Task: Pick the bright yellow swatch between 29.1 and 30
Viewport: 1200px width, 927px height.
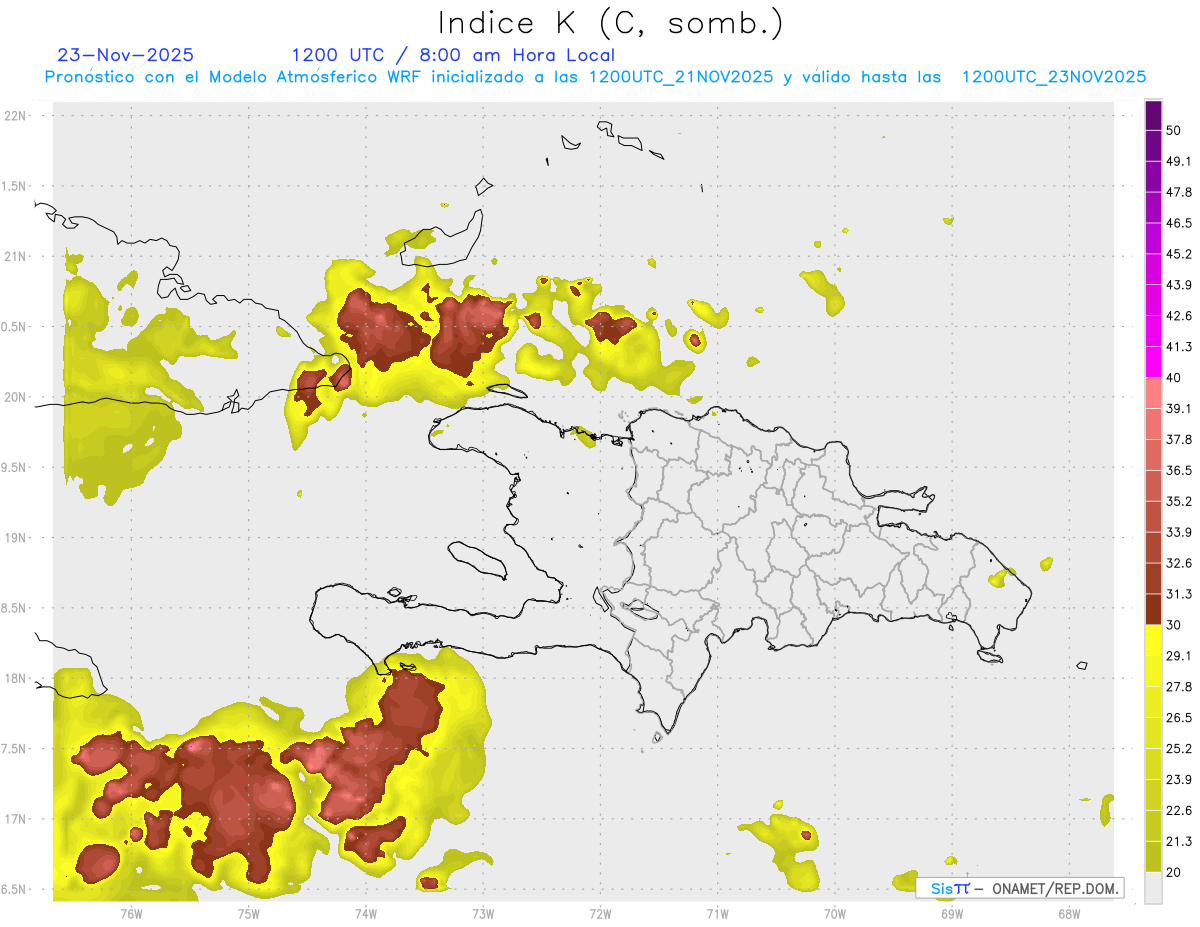Action: pos(1153,641)
